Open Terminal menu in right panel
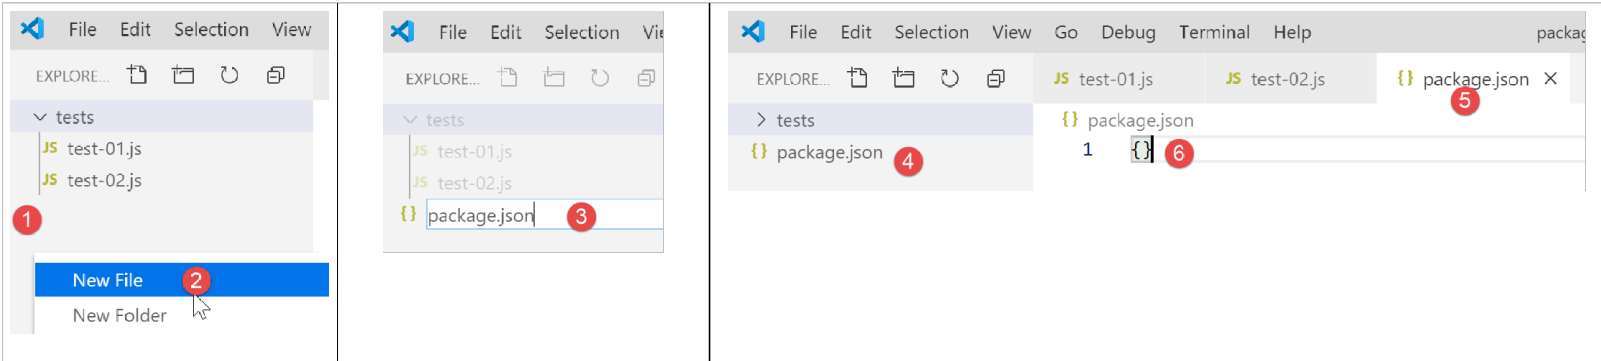This screenshot has height=361, width=1601. click(1214, 32)
